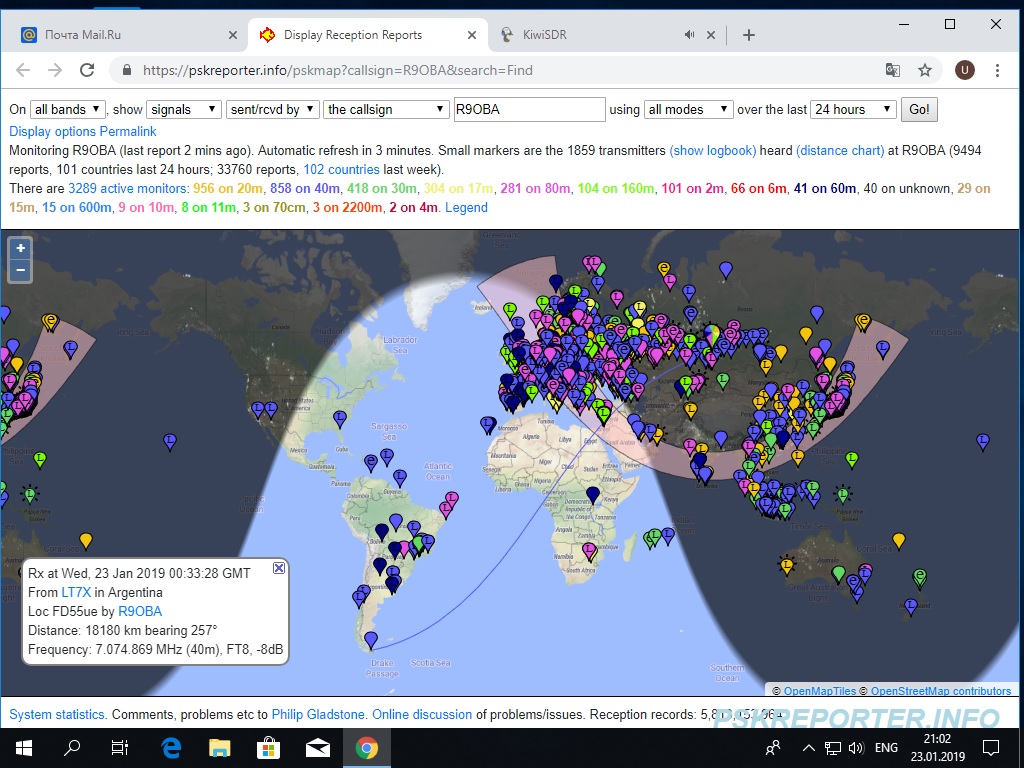
Task: Open the Chrome menu (three dots)
Action: tap(997, 70)
